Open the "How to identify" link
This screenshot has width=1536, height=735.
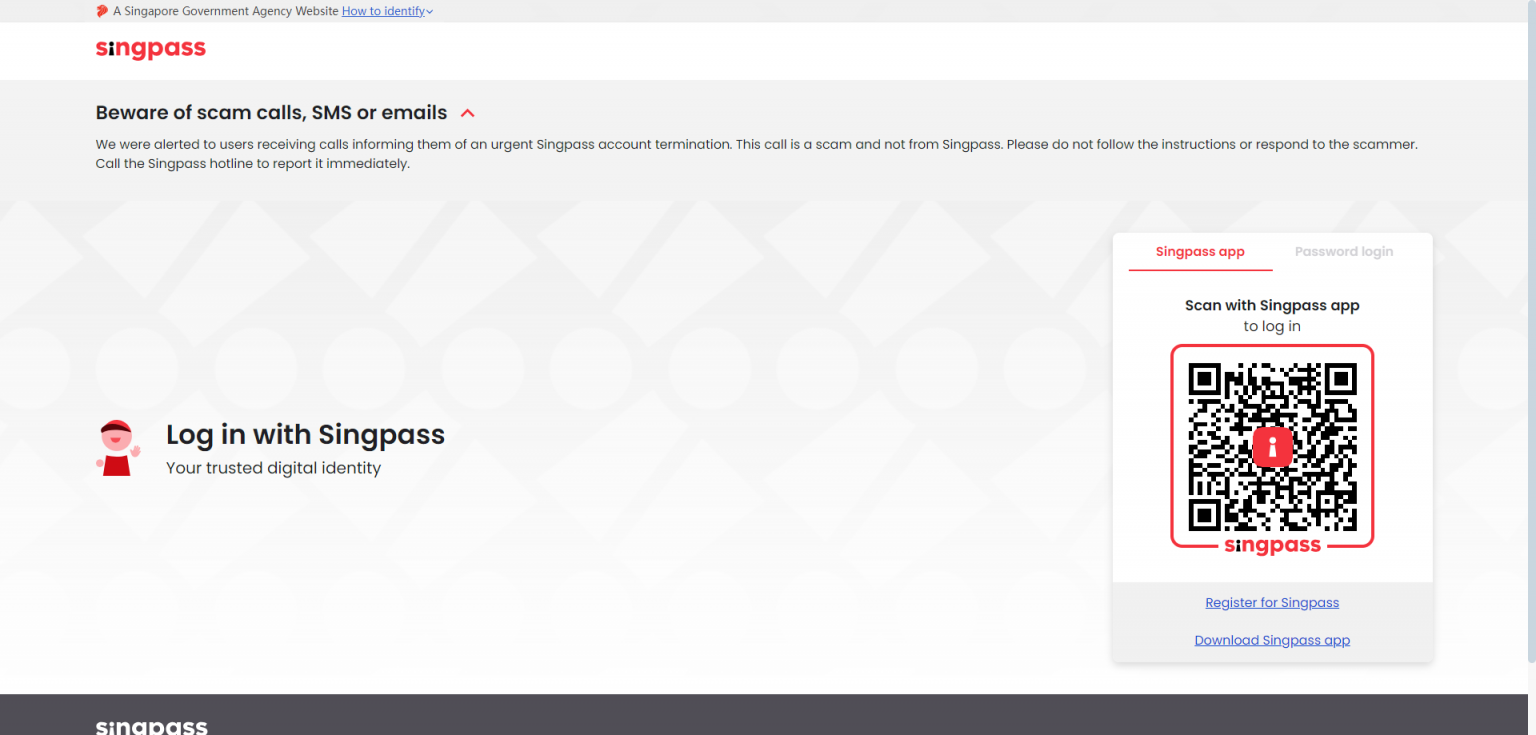coord(383,11)
